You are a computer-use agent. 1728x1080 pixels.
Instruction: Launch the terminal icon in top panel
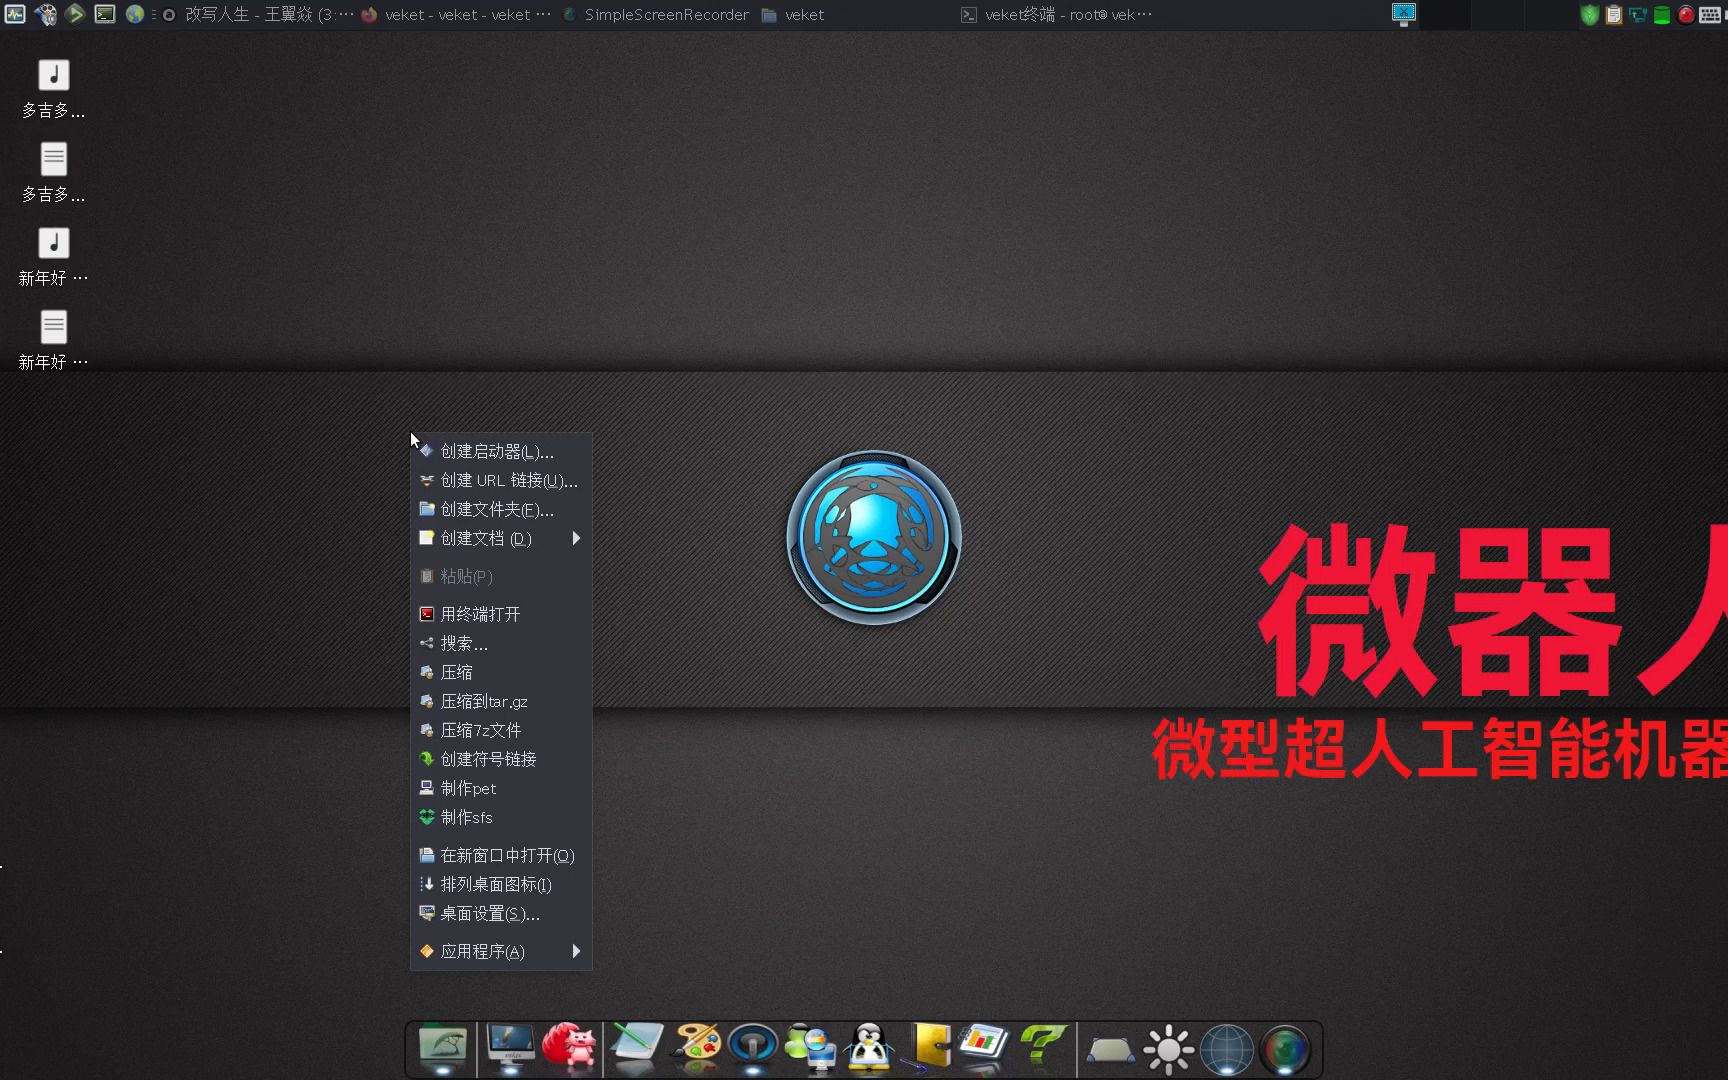[104, 14]
